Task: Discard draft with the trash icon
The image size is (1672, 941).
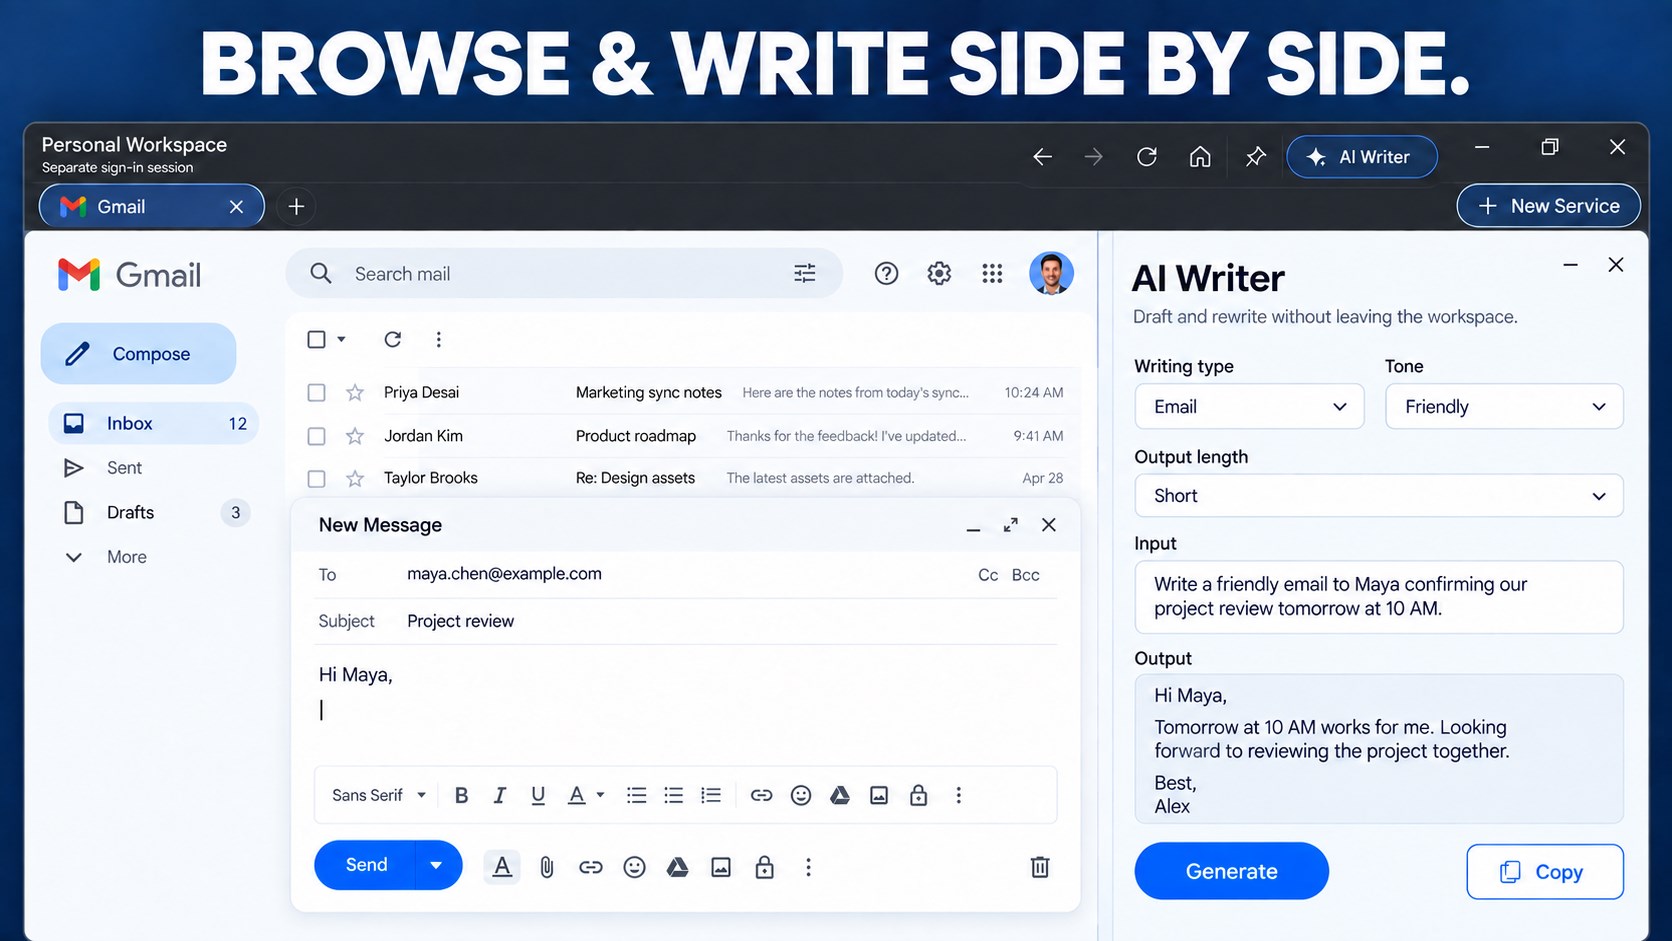Action: click(1040, 867)
